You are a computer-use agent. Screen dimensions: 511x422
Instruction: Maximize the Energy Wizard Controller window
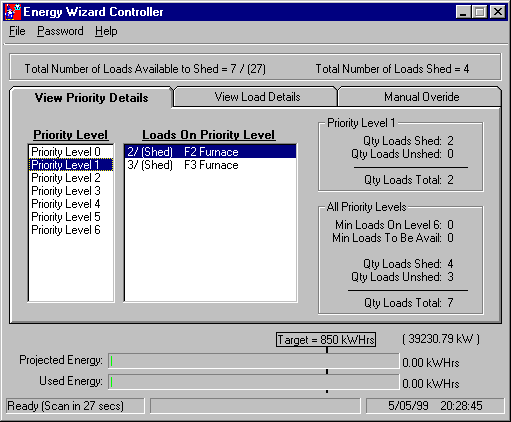point(479,12)
